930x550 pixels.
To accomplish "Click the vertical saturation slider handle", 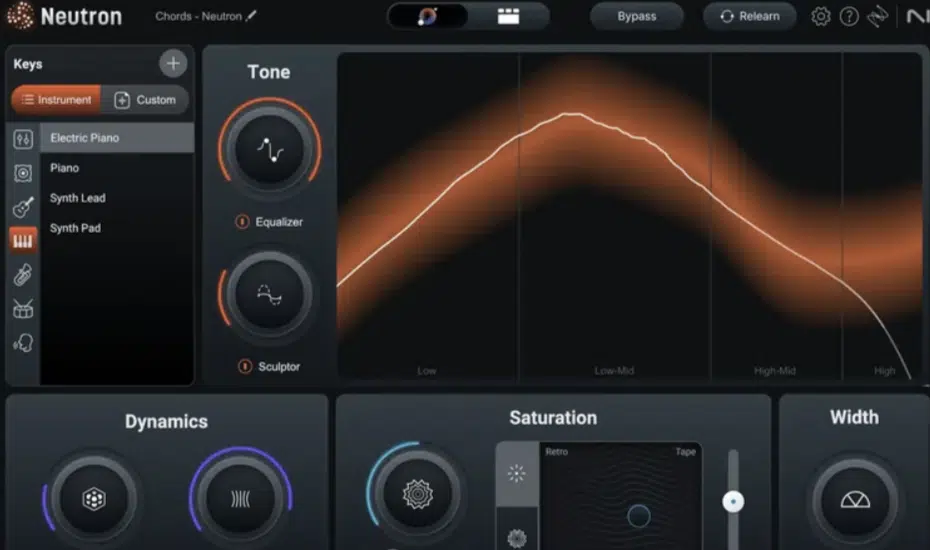I will click(733, 502).
